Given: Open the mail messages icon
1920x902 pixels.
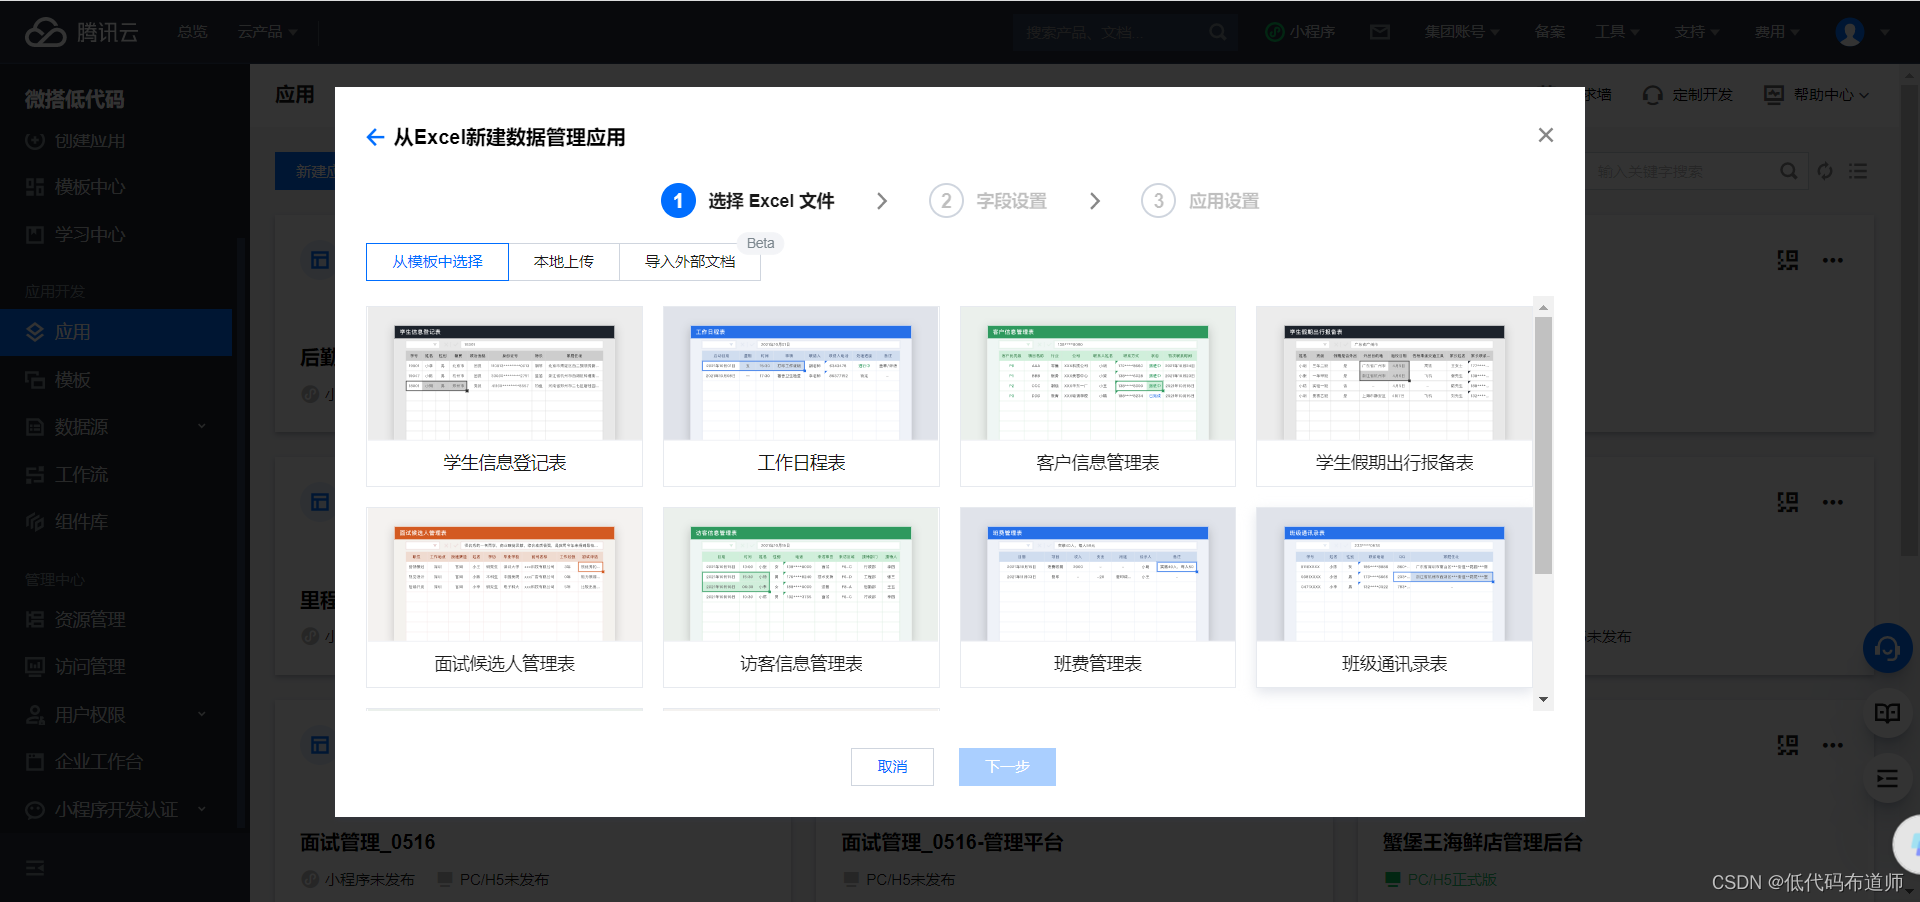Looking at the screenshot, I should click(x=1380, y=32).
